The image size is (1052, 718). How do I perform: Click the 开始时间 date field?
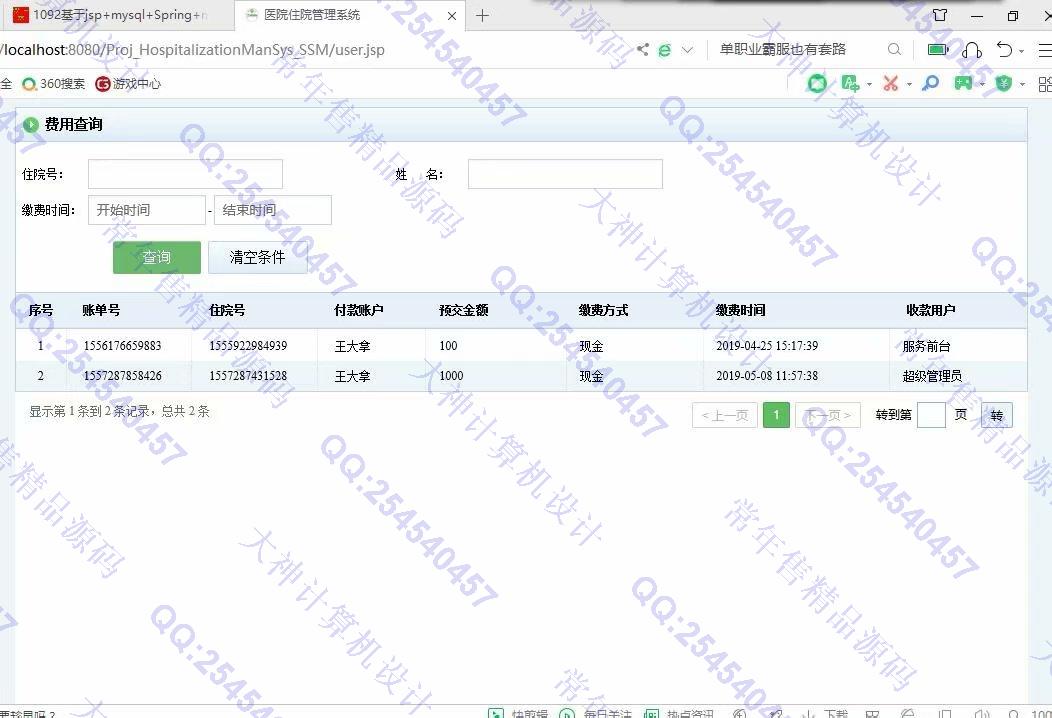[146, 210]
